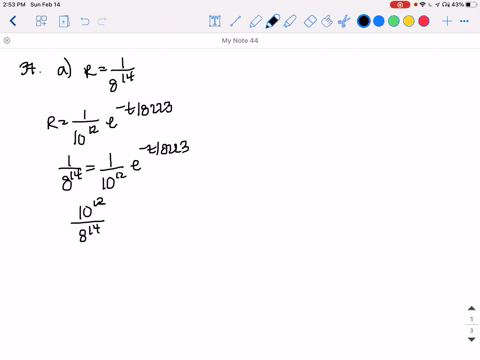480x360 pixels.
Task: Undo the last stroke
Action: click(x=85, y=22)
